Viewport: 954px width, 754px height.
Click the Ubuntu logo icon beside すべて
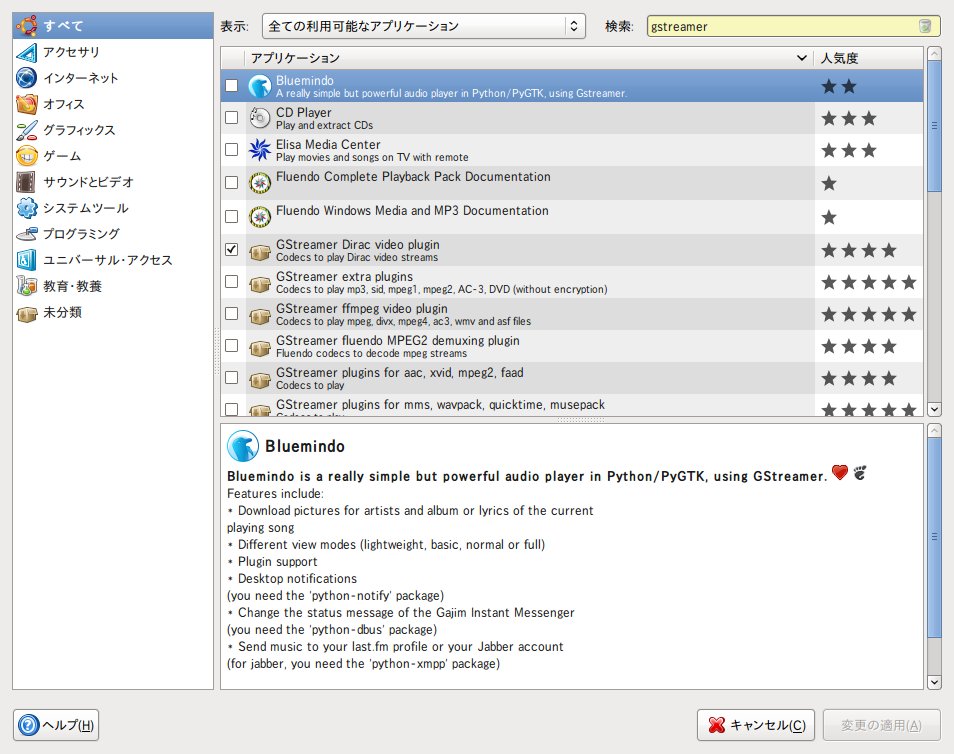click(x=27, y=26)
